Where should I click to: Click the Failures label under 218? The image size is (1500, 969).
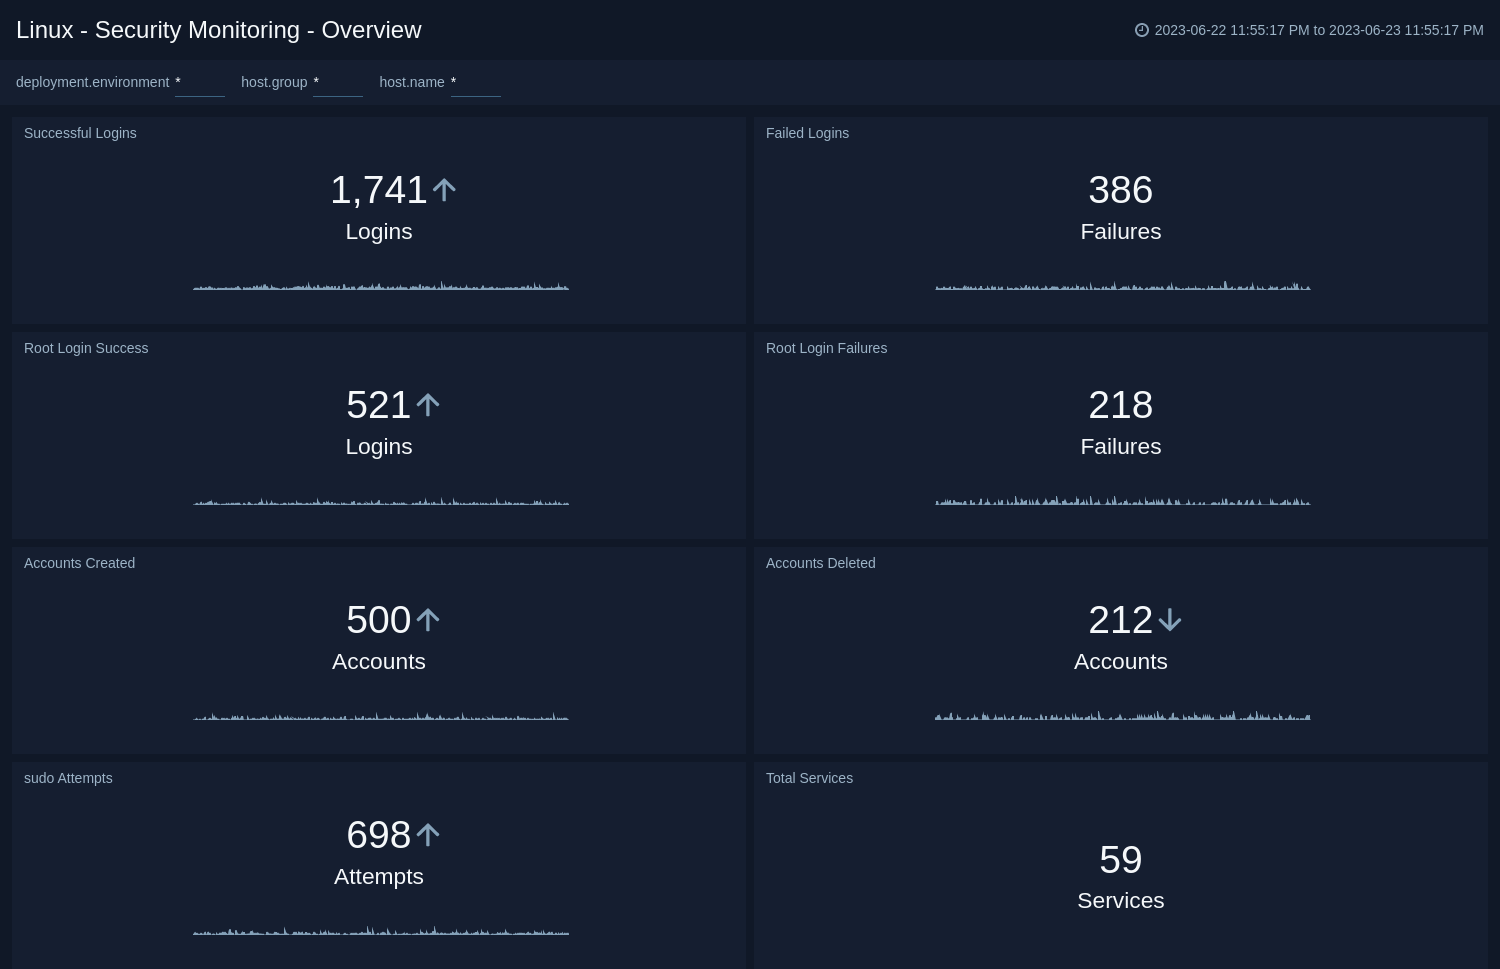[x=1121, y=446]
